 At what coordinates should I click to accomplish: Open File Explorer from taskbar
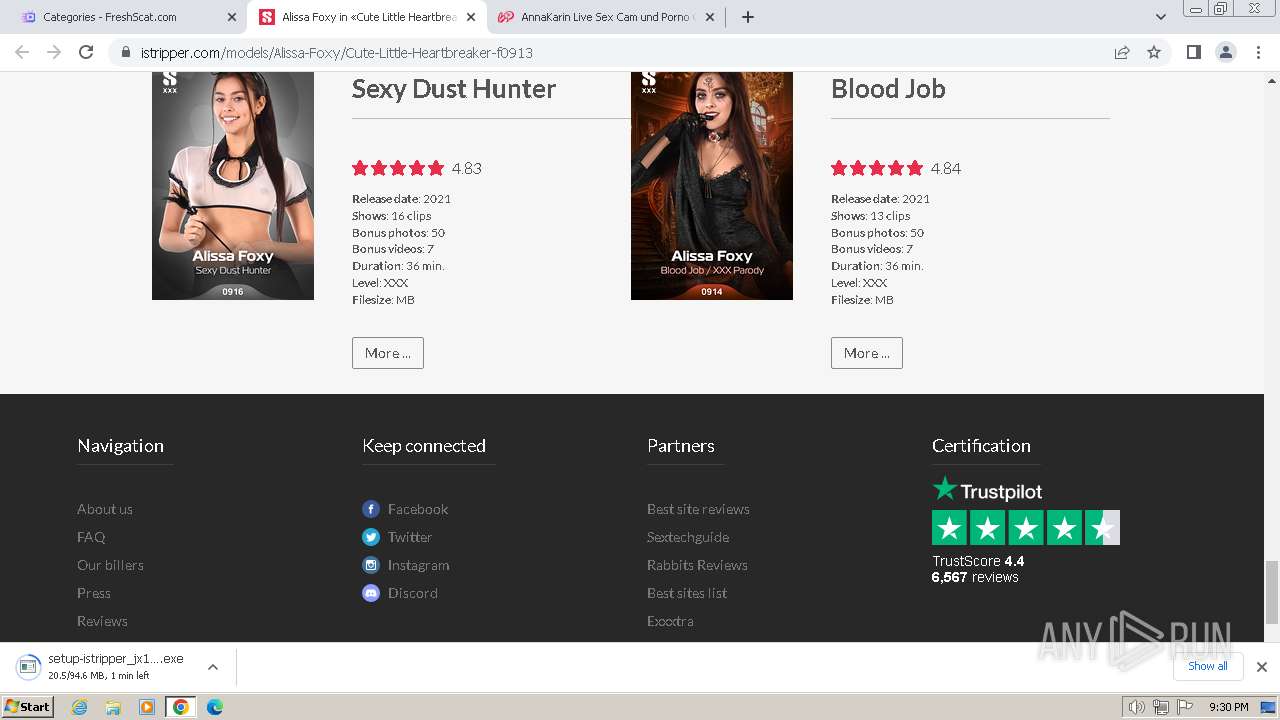(x=113, y=707)
